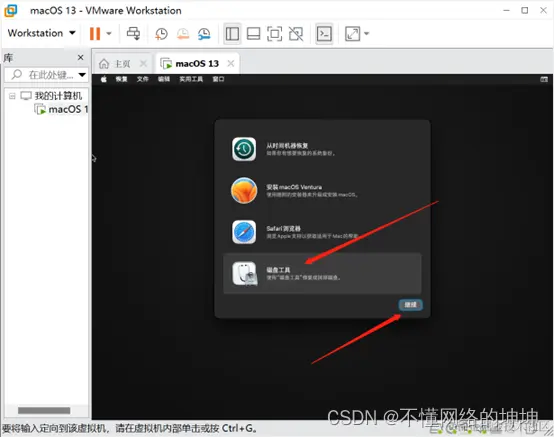The height and width of the screenshot is (437, 554).
Task: Select the Install macOS Ventura icon
Action: [x=244, y=191]
